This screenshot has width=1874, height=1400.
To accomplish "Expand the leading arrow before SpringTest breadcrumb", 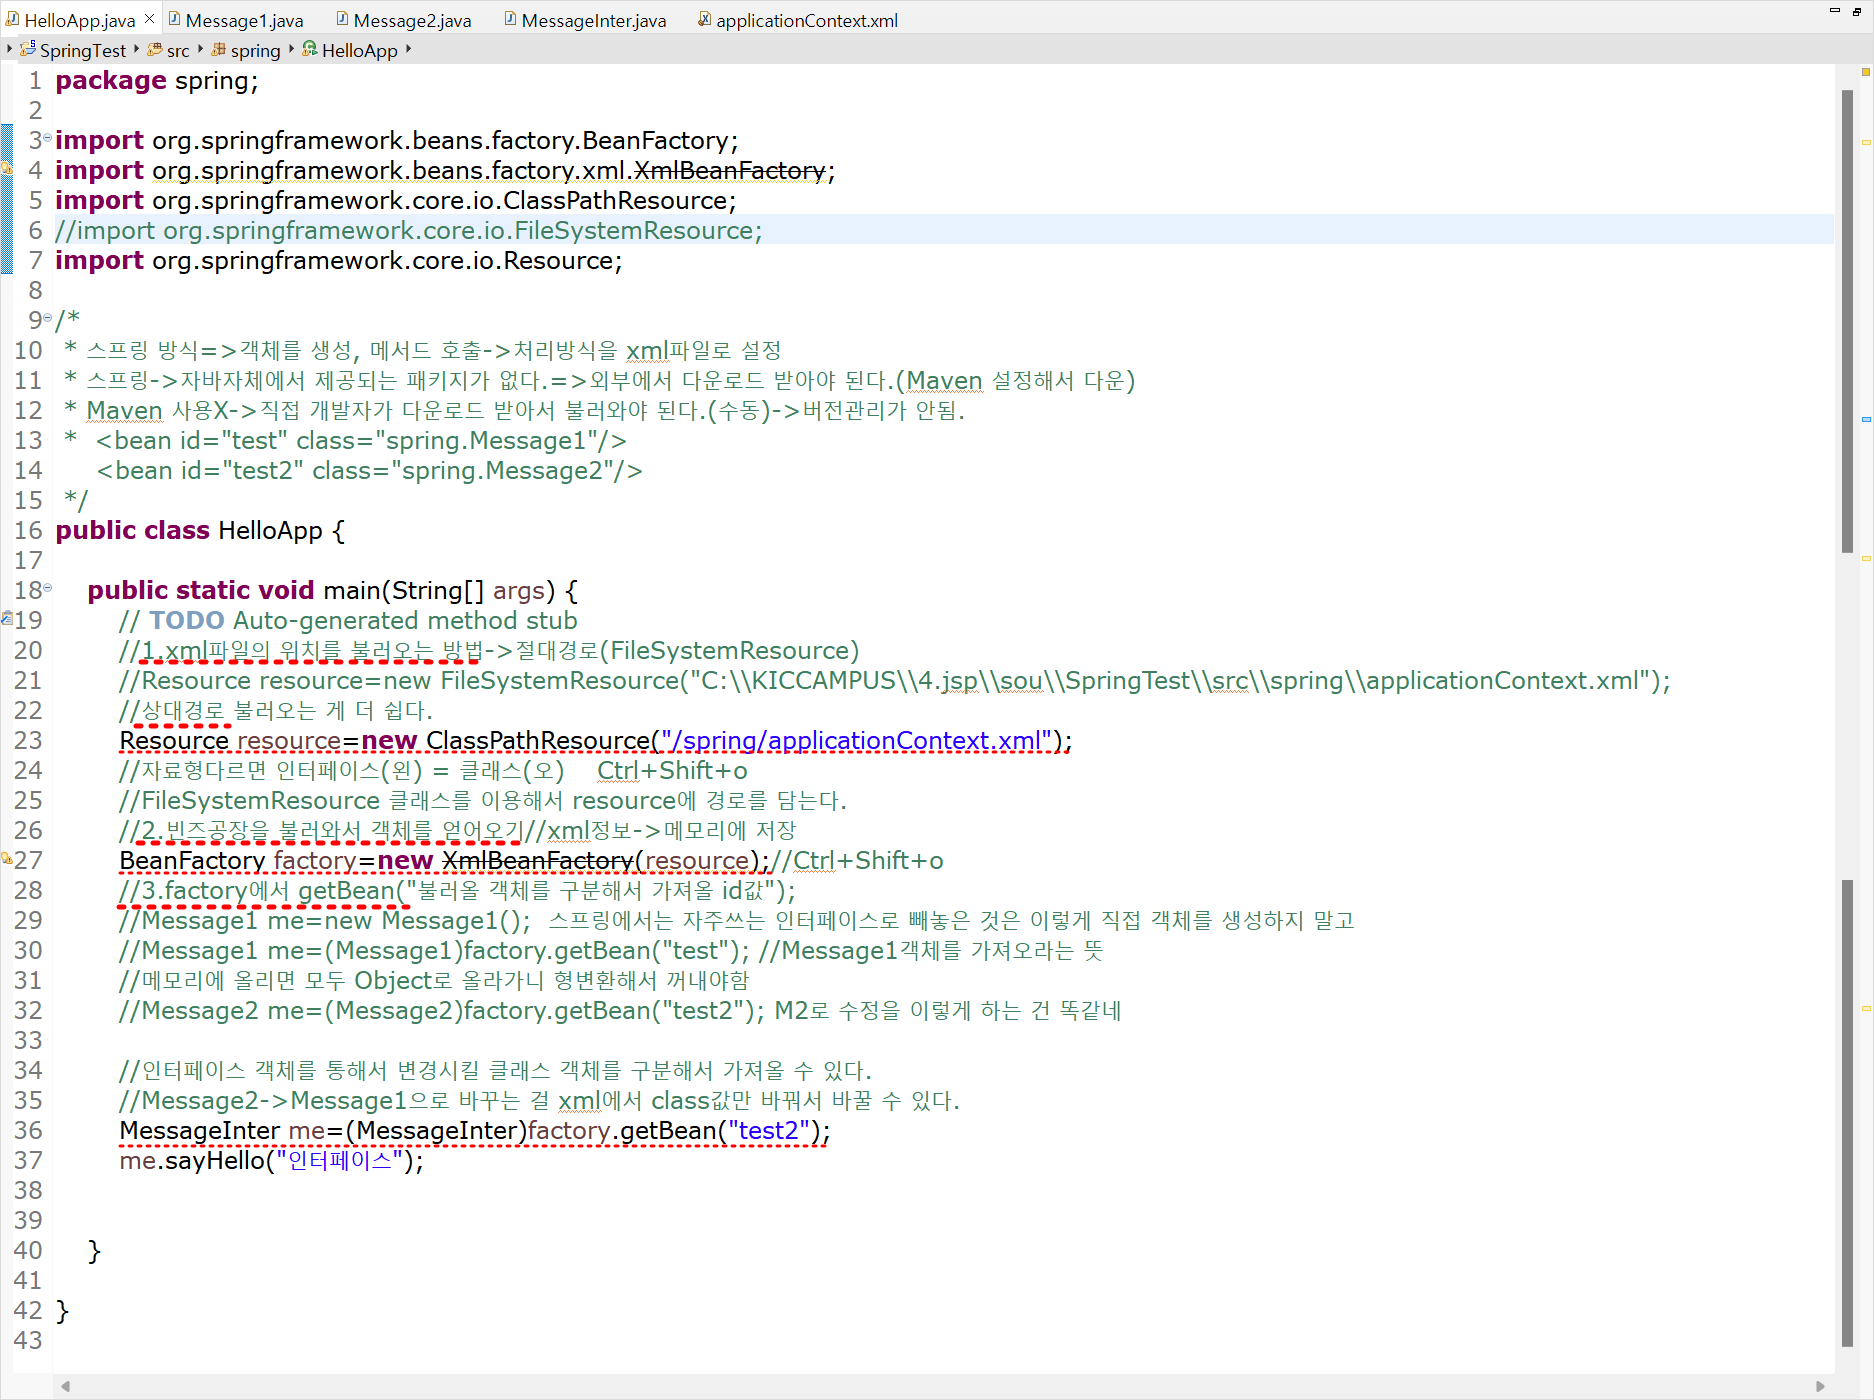I will point(9,48).
